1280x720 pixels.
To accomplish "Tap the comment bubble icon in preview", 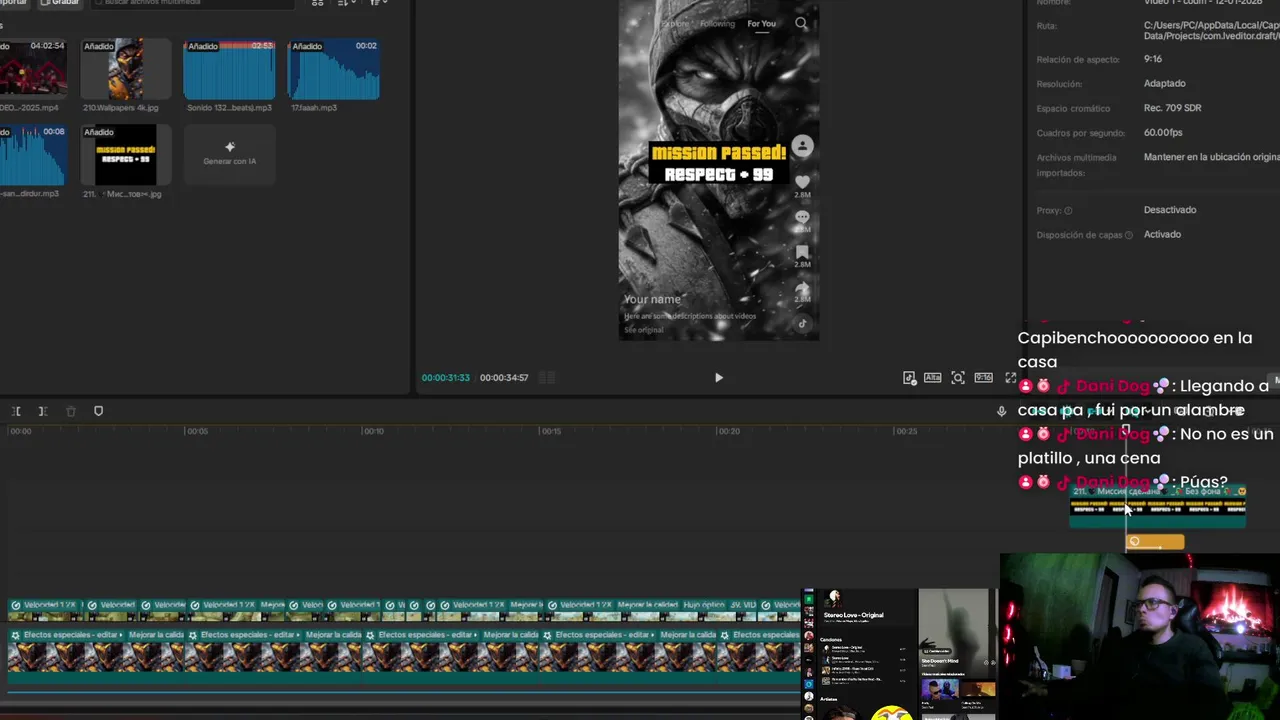I will tap(802, 217).
